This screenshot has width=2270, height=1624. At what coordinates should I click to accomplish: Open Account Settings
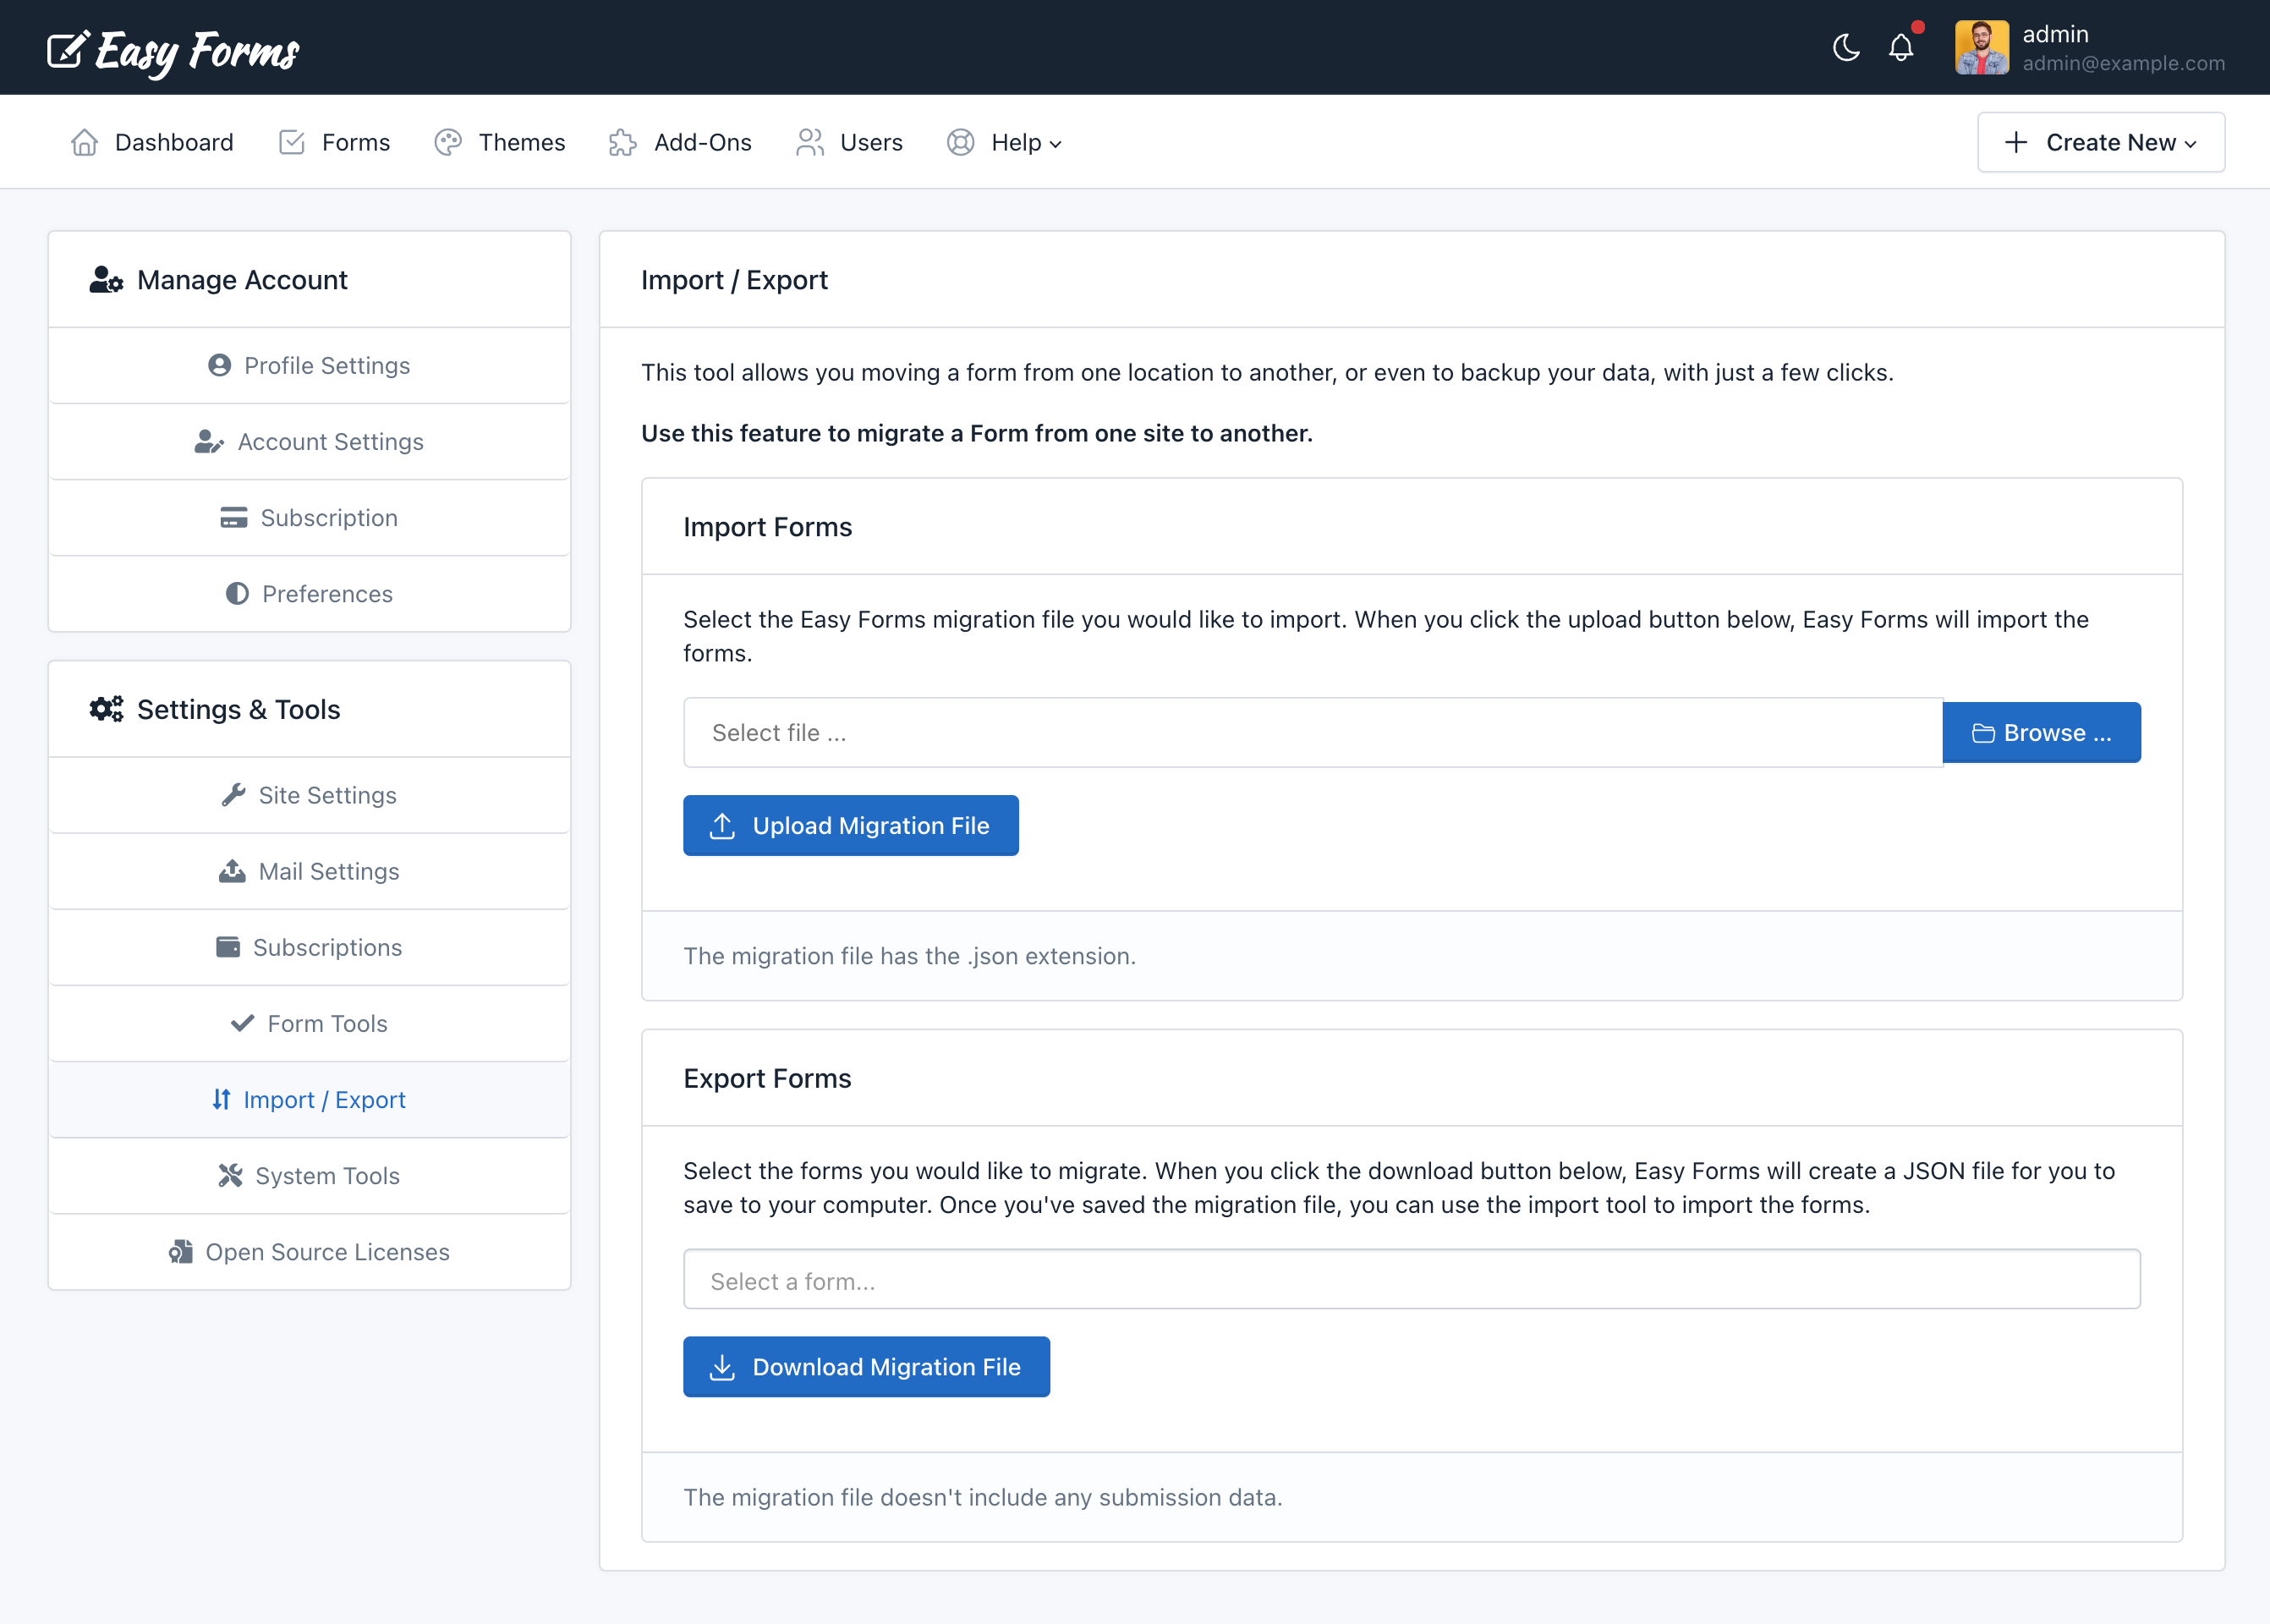309,441
